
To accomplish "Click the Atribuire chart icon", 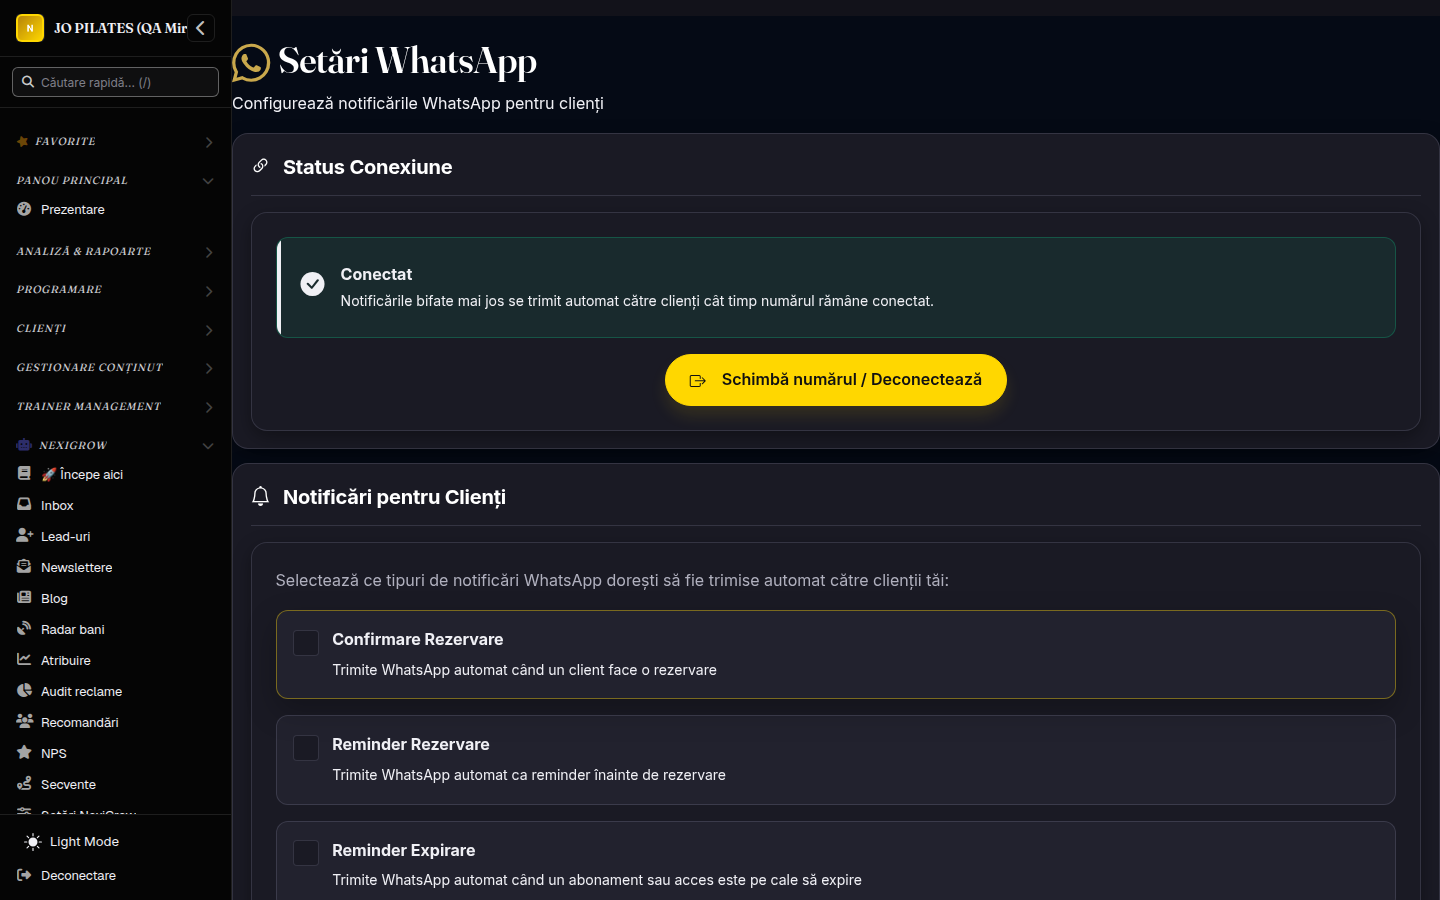I will click(24, 660).
